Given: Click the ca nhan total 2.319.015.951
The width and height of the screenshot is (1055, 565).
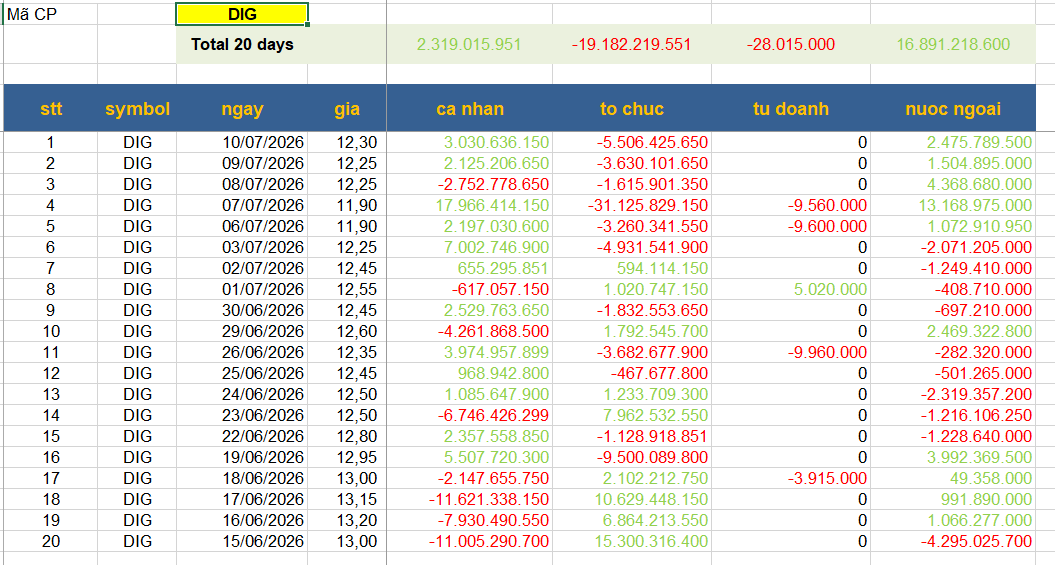Looking at the screenshot, I should [x=469, y=44].
